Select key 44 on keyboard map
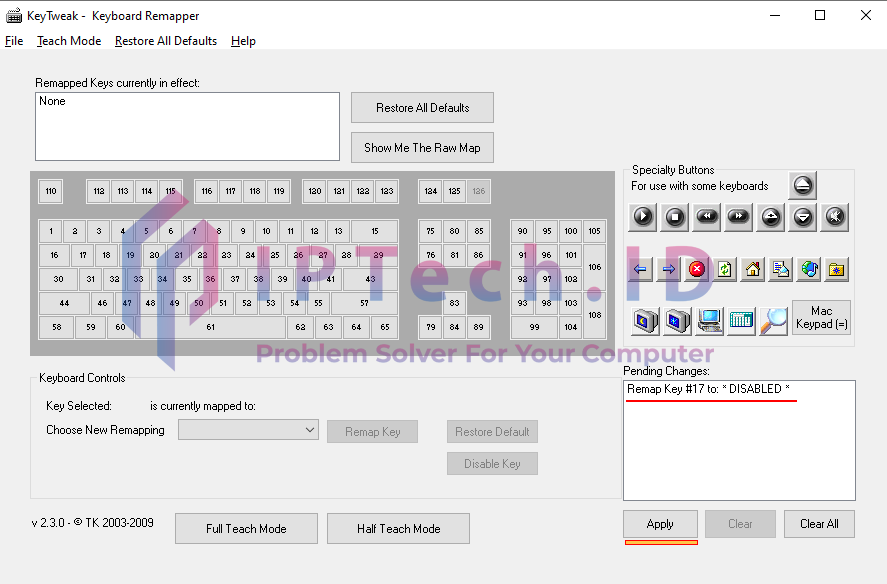887x584 pixels. [x=64, y=303]
